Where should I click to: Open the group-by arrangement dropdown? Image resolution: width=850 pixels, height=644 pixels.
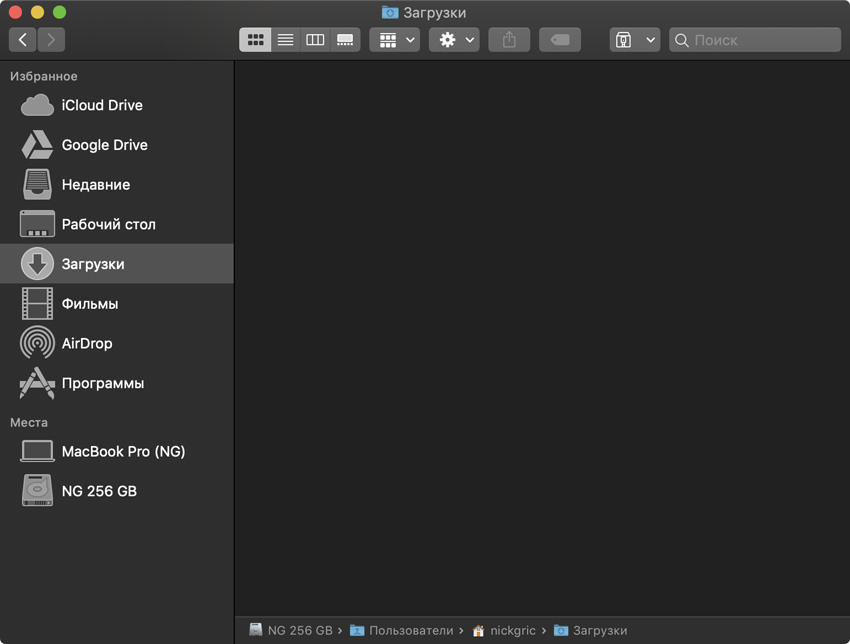pos(395,40)
